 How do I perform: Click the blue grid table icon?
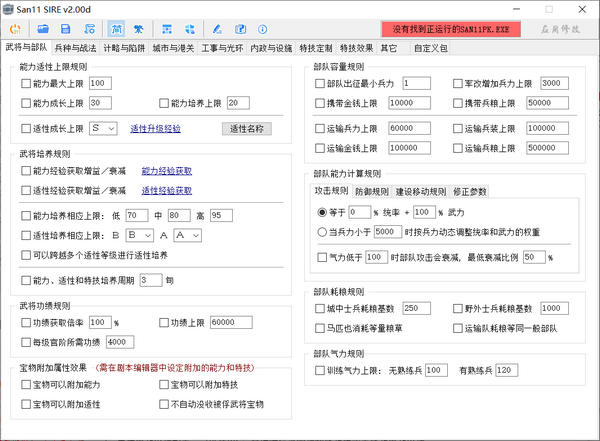tap(167, 29)
